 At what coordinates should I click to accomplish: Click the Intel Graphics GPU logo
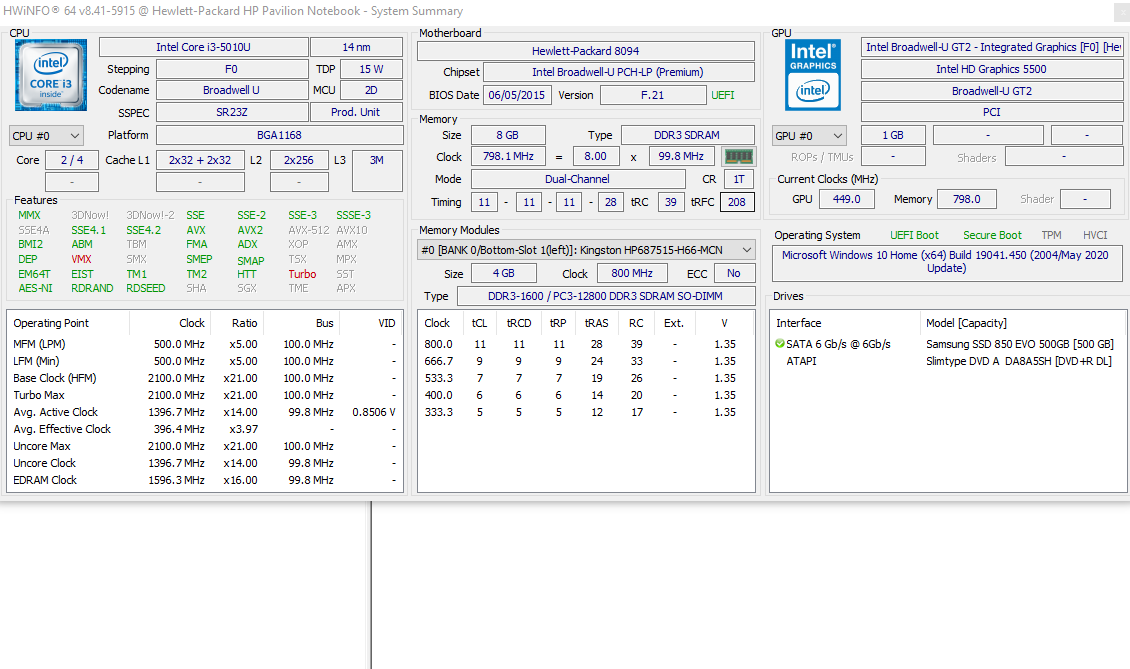pyautogui.click(x=813, y=74)
